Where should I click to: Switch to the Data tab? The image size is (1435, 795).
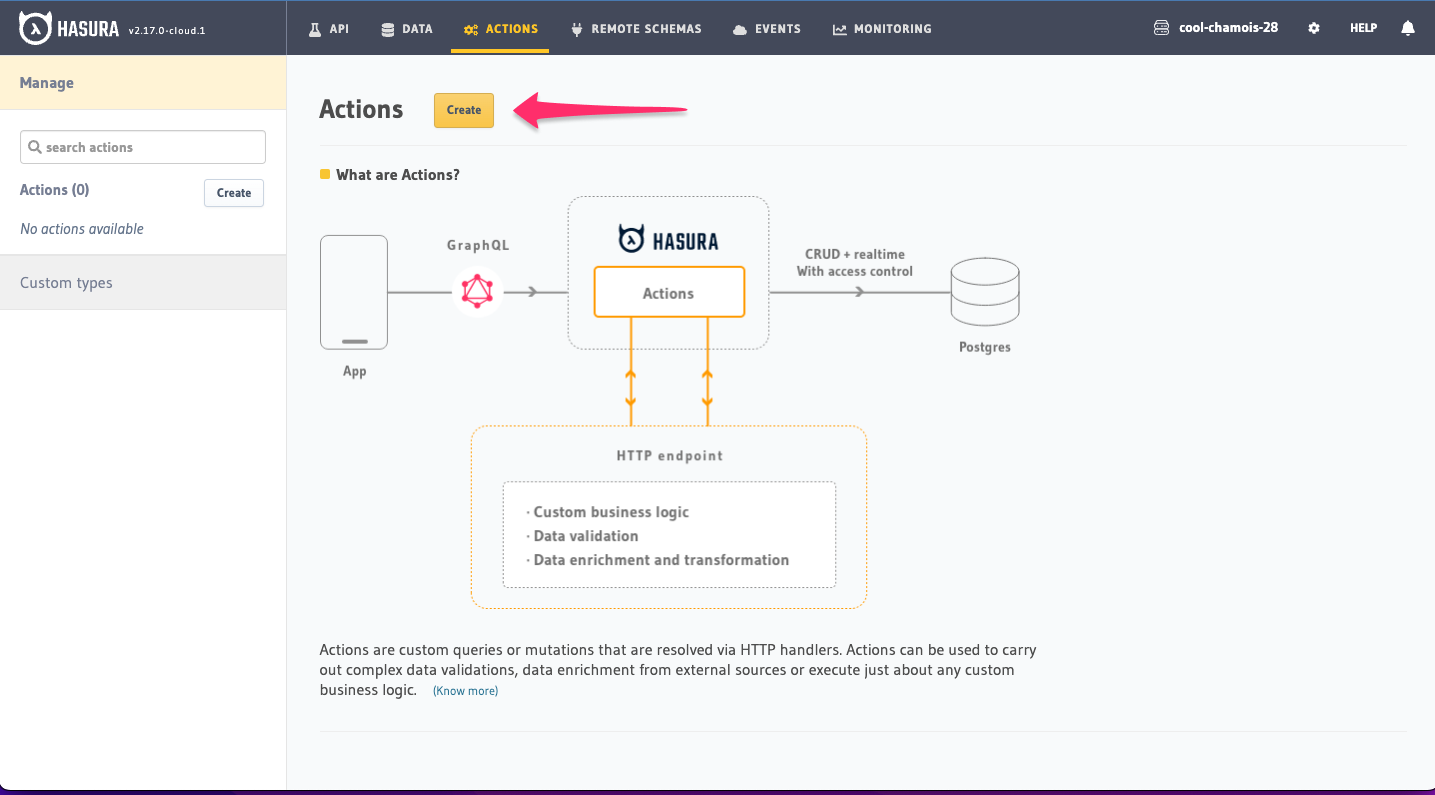pyautogui.click(x=407, y=29)
